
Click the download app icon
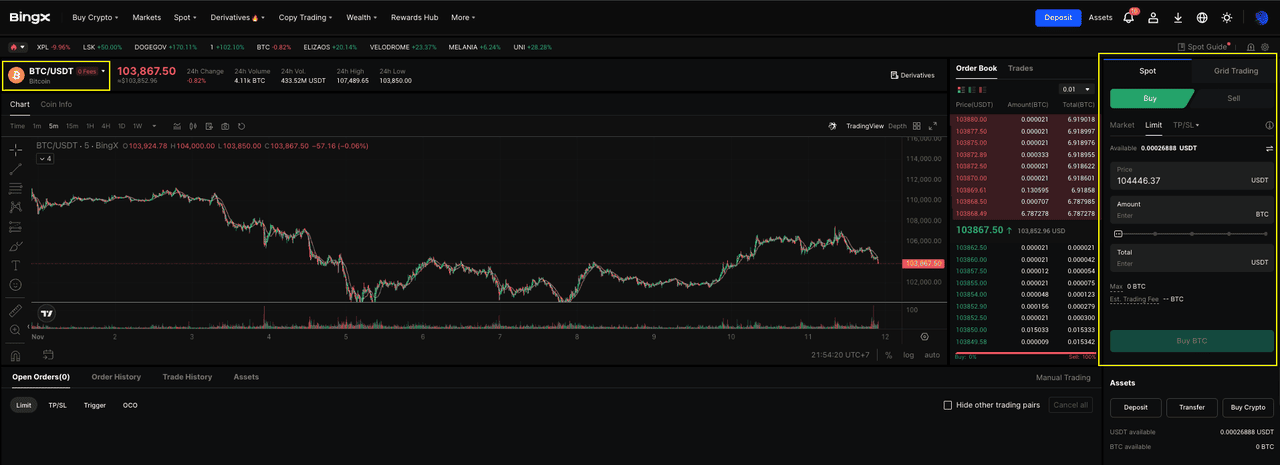click(1178, 18)
